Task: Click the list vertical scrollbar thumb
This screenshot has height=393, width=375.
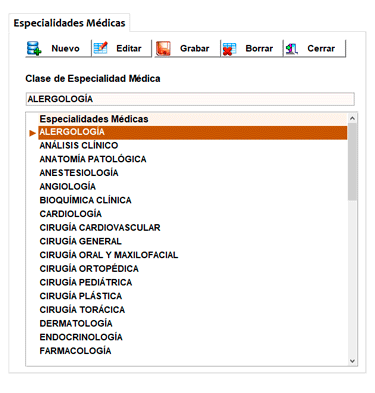Action: 352,162
